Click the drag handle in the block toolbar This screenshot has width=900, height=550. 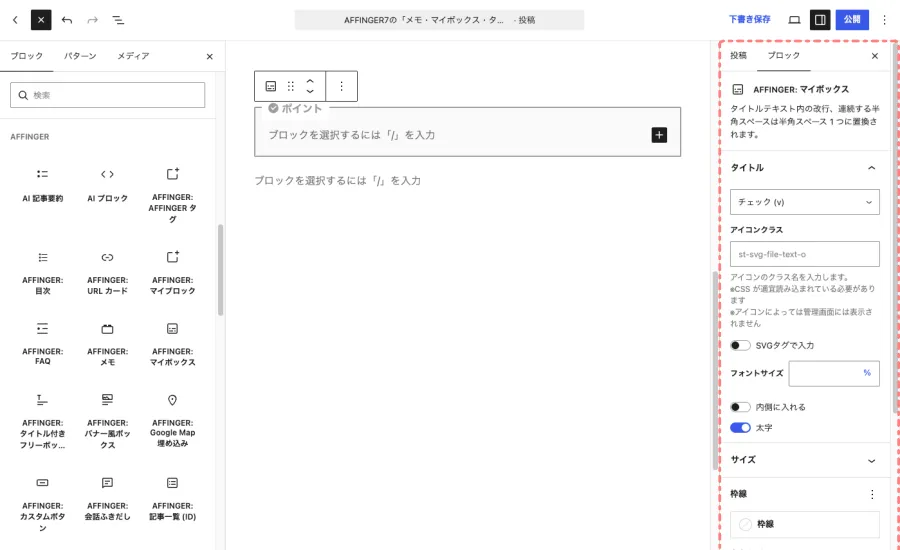pyautogui.click(x=290, y=86)
